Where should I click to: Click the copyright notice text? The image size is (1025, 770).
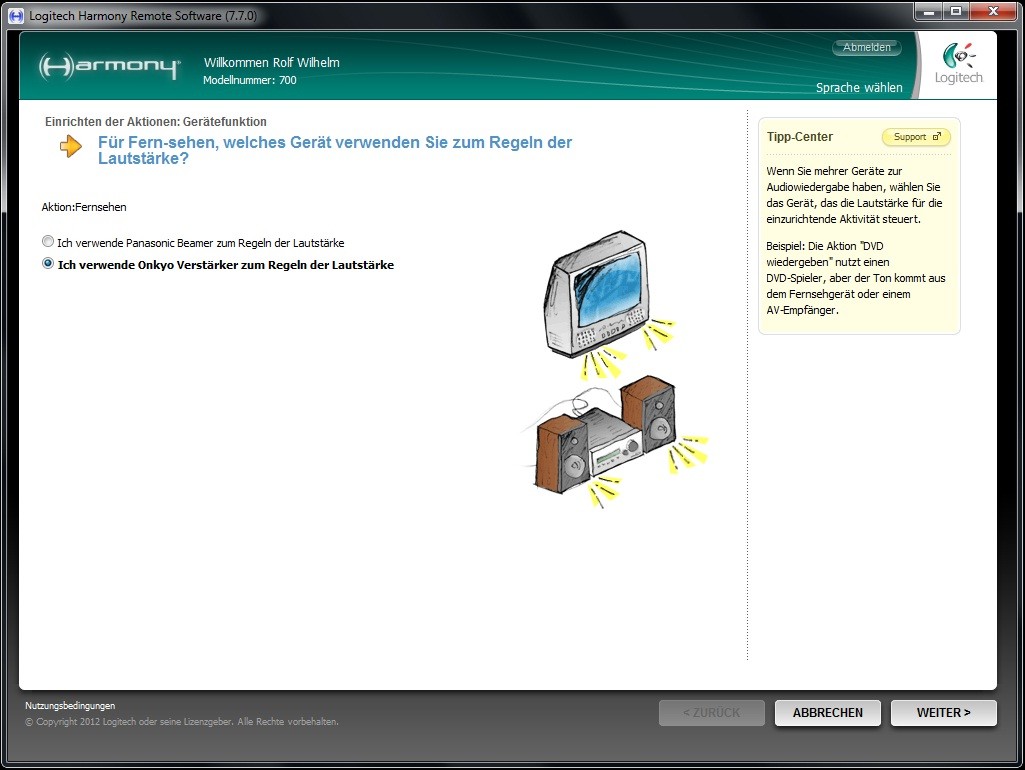point(182,722)
